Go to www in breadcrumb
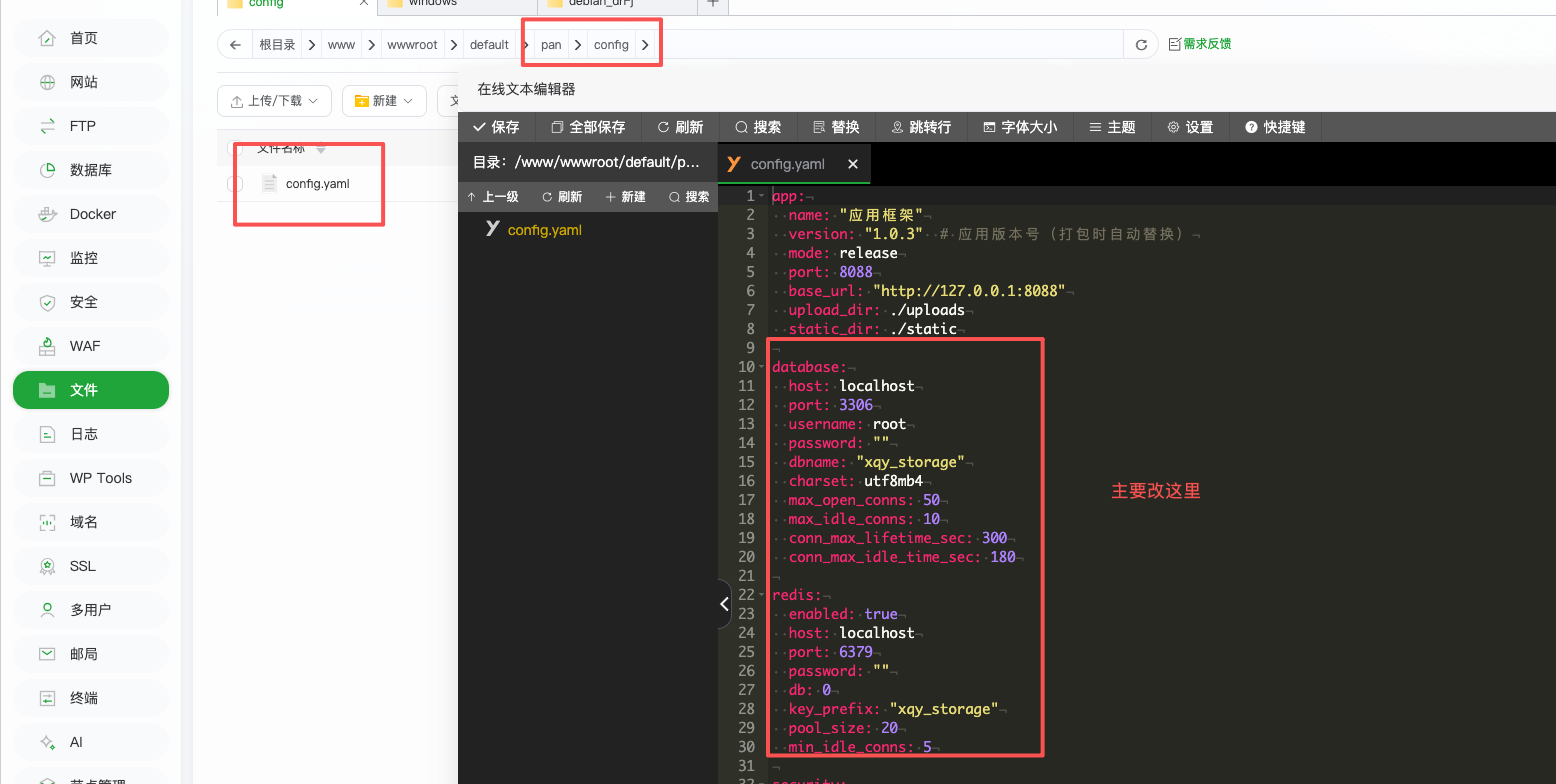The height and width of the screenshot is (784, 1556). coord(341,45)
